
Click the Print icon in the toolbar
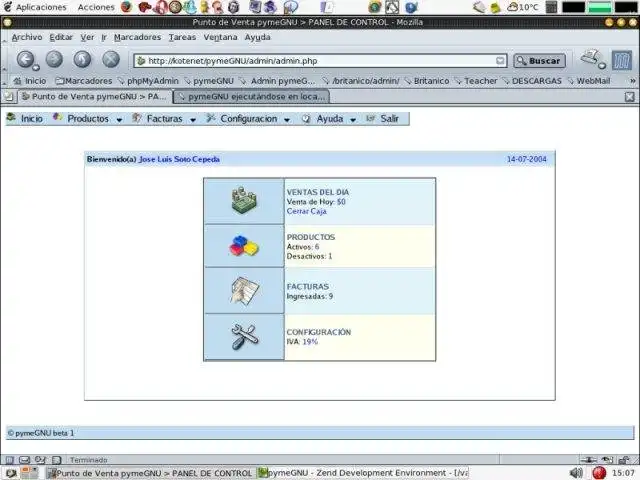592,59
